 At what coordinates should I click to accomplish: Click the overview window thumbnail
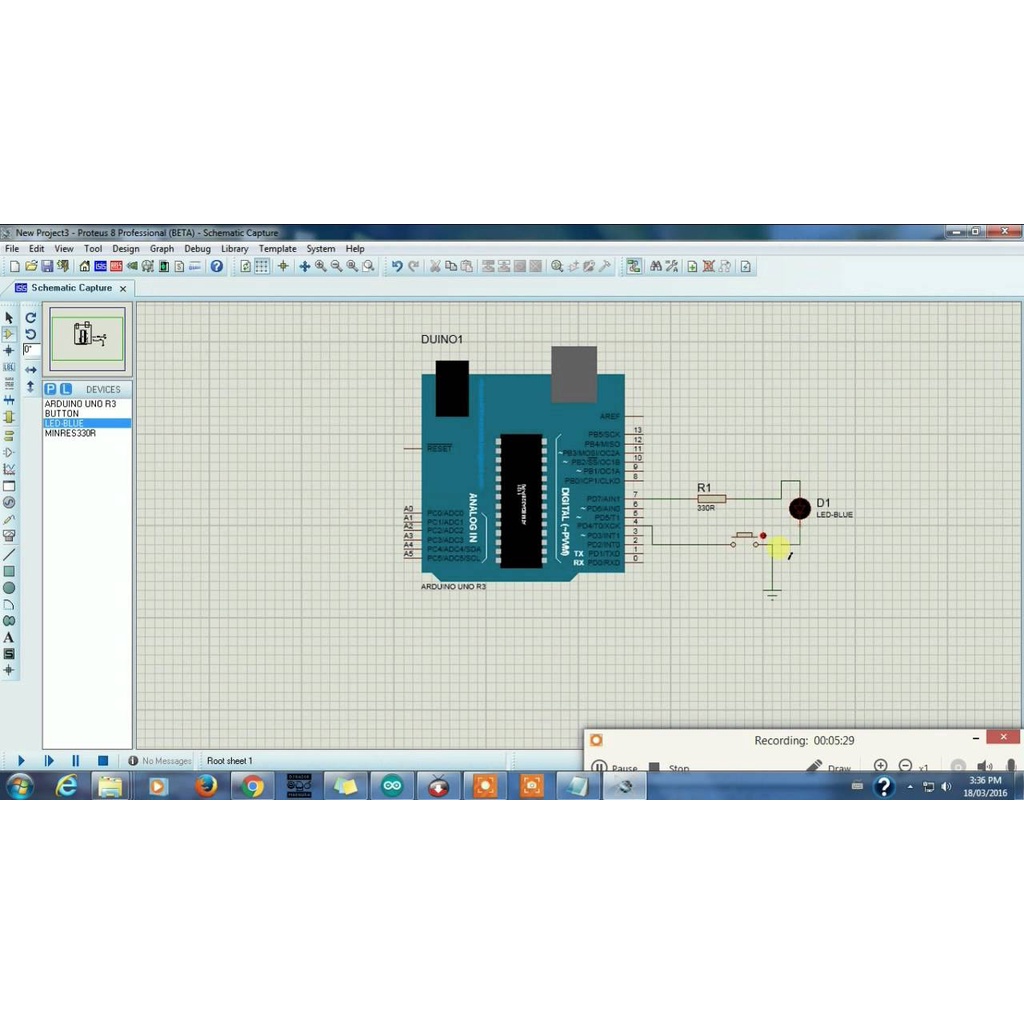pyautogui.click(x=88, y=338)
